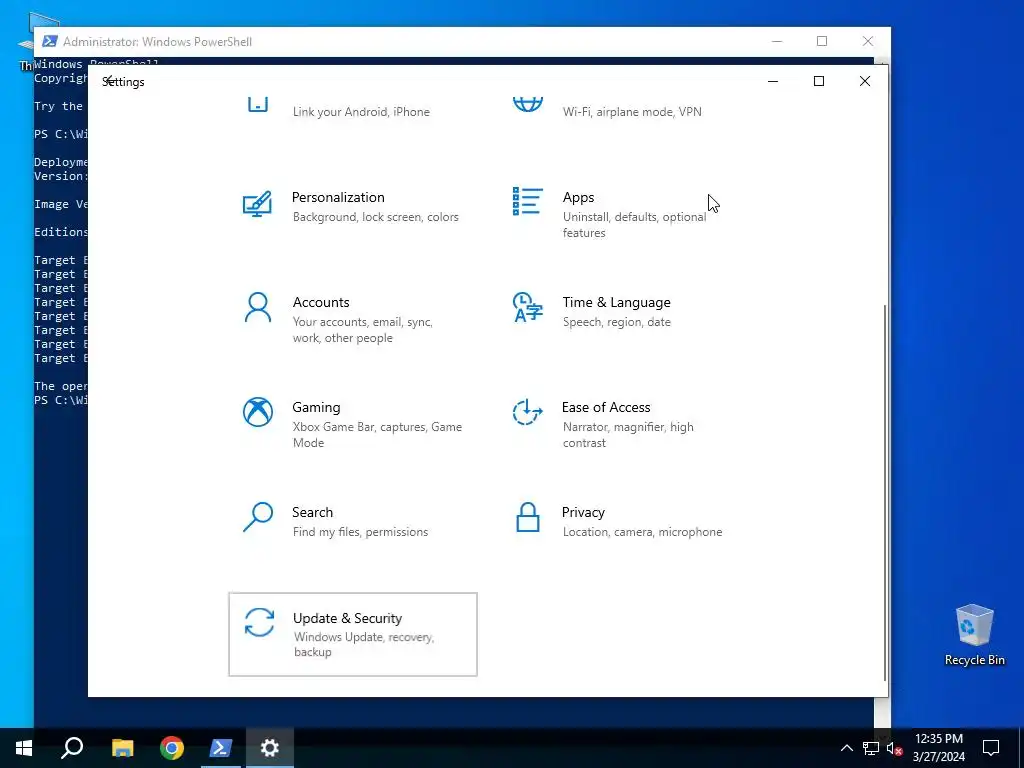This screenshot has height=768, width=1024.
Task: Select the Privacy padlock icon
Action: pyautogui.click(x=528, y=517)
